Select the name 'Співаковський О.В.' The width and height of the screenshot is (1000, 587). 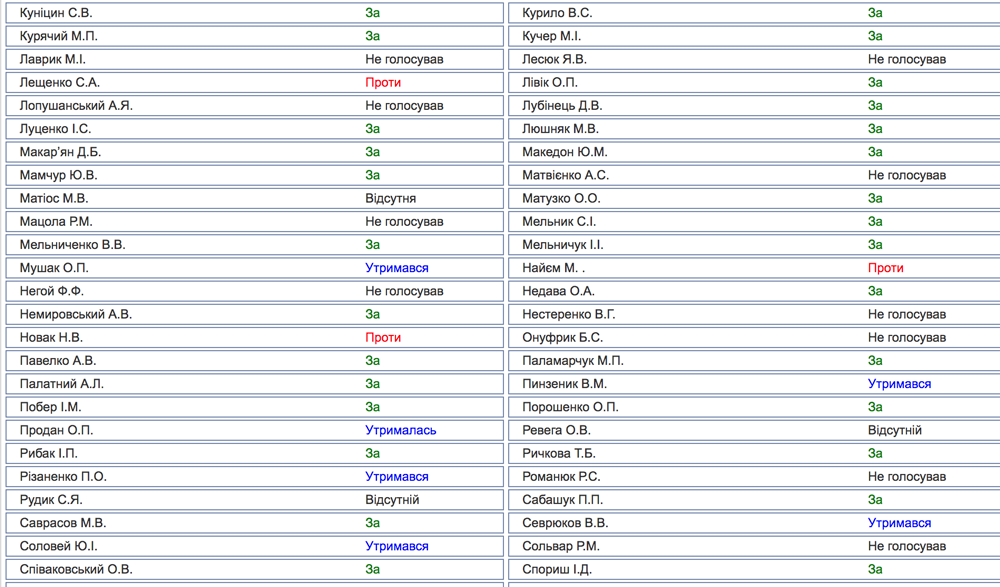(x=76, y=569)
